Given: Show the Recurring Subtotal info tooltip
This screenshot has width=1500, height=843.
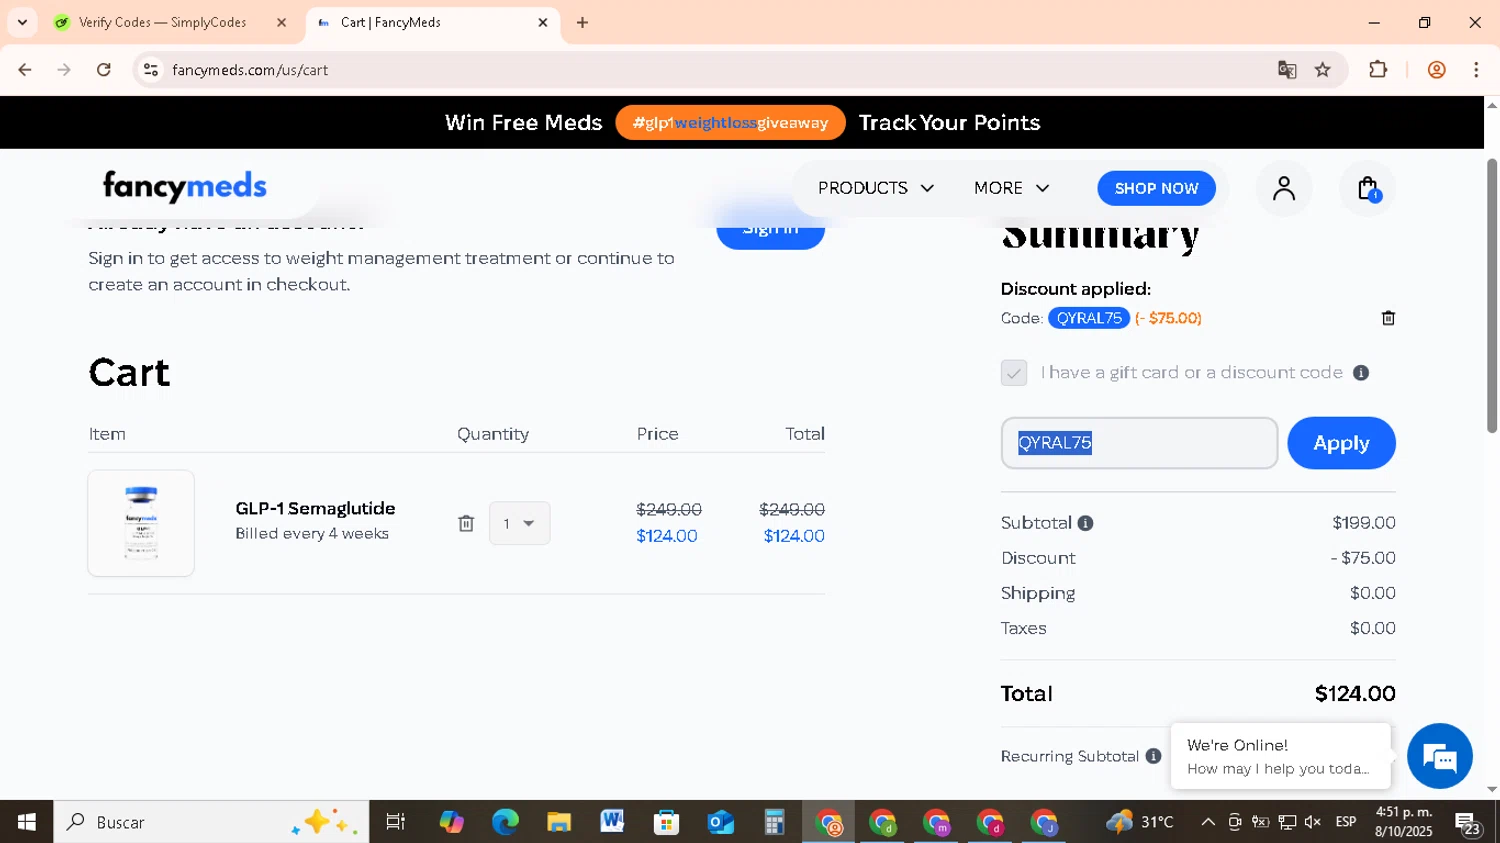Looking at the screenshot, I should point(1153,756).
